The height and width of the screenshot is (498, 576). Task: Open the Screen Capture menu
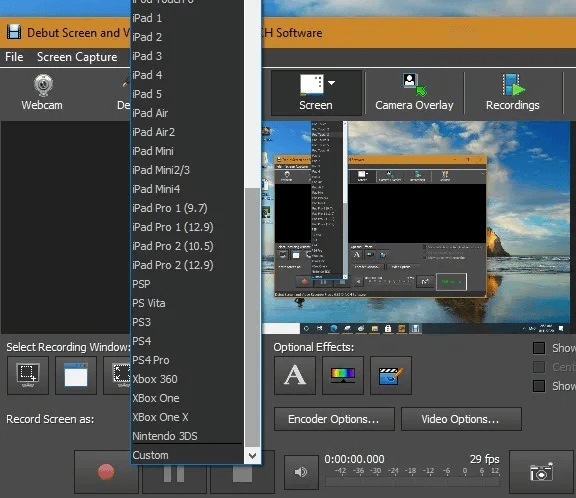coord(77,57)
